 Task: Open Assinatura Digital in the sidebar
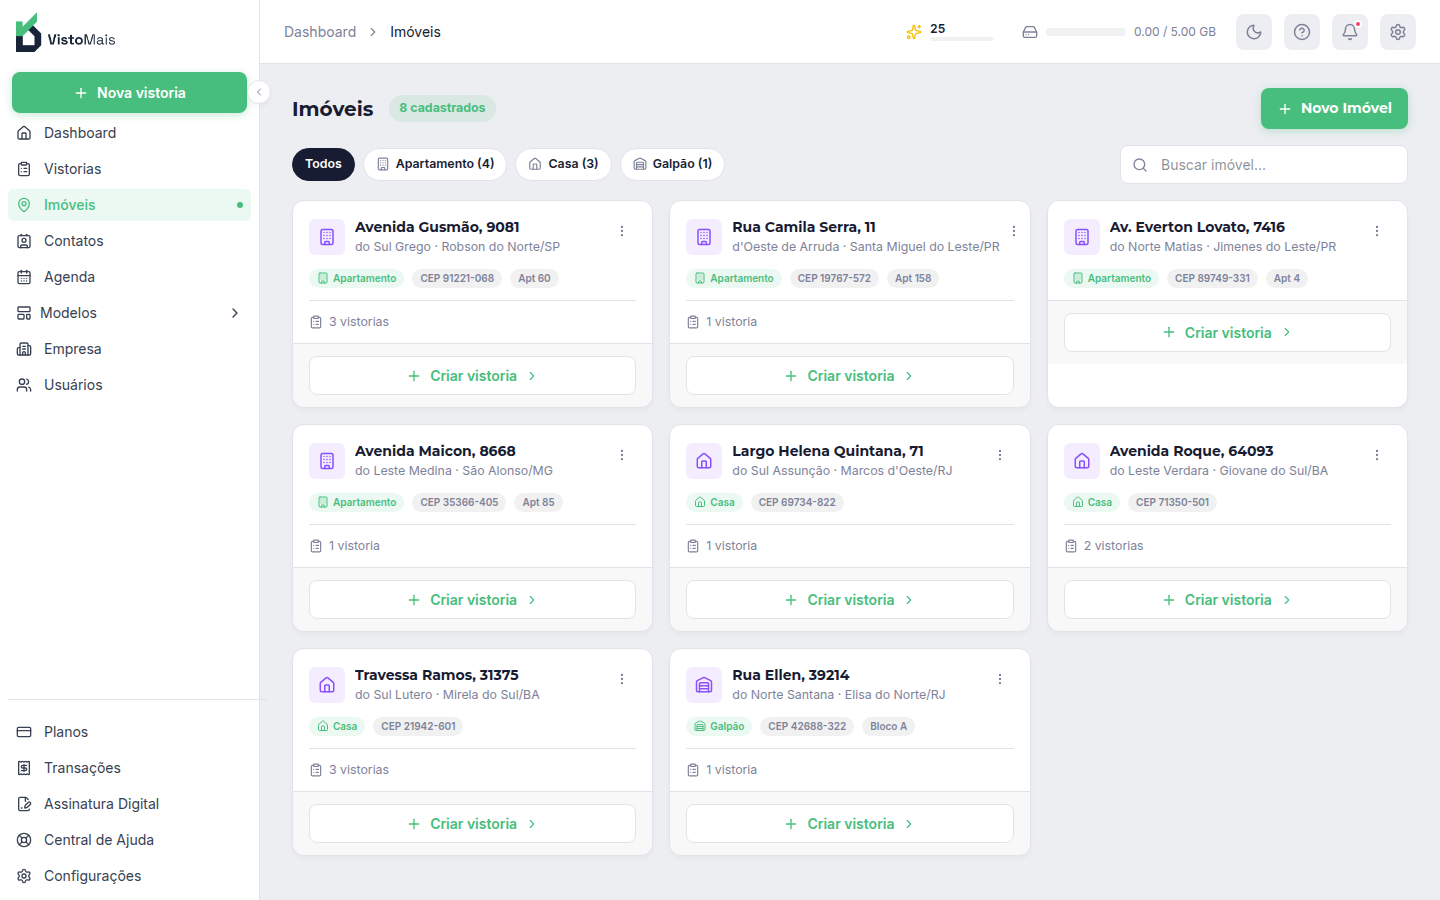(129, 804)
